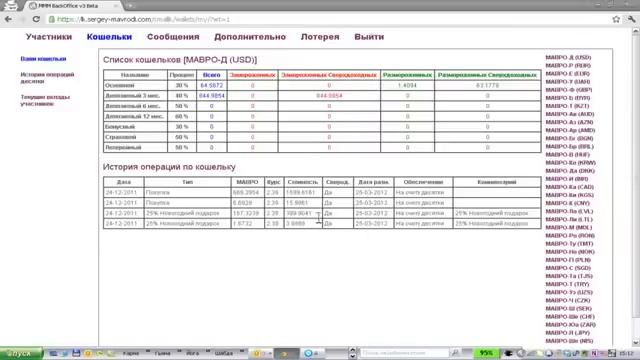Viewport: 640px width, 360px height.
Task: Open Текущие вклады участников link
Action: pyautogui.click(x=45, y=100)
